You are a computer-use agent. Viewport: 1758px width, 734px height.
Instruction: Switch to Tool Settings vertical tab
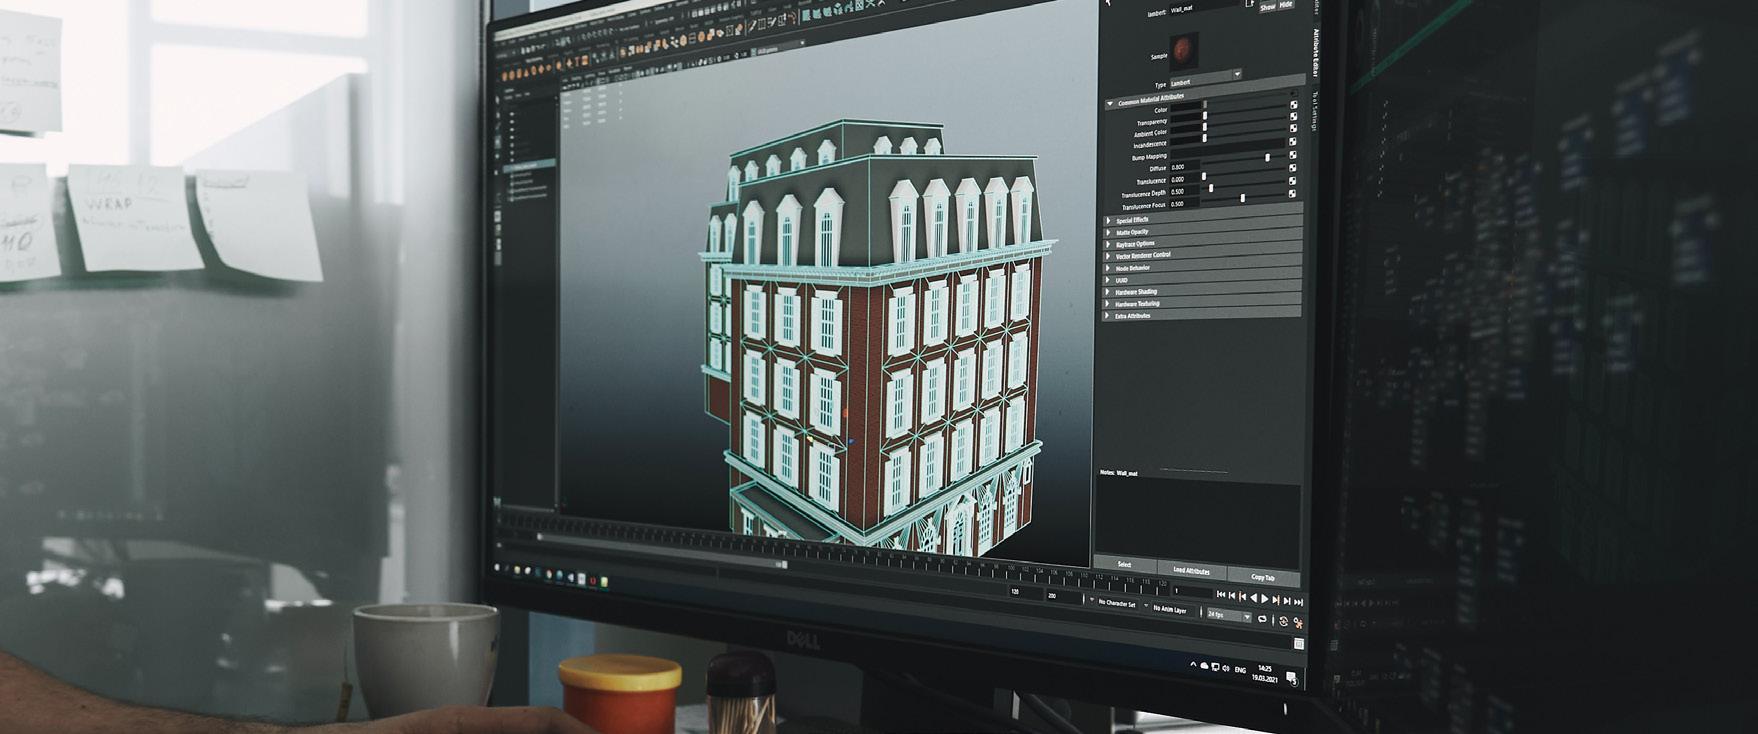[1314, 111]
